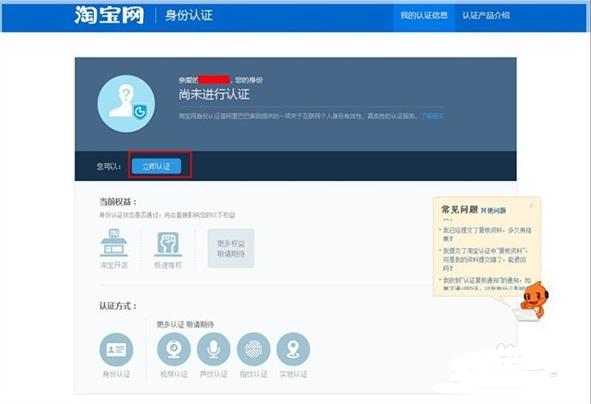
Task: Select the 指纹认证 fingerprint icon
Action: pyautogui.click(x=254, y=349)
